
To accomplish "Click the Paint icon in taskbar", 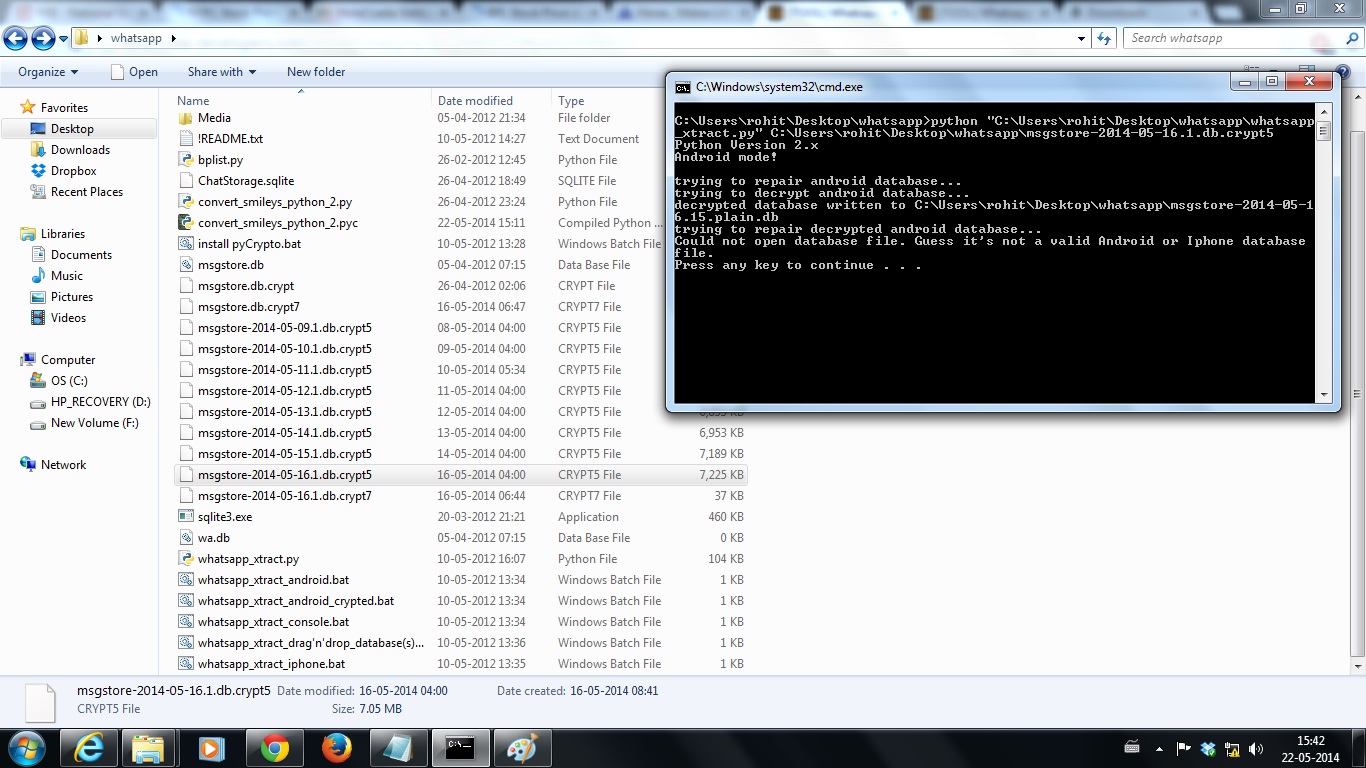I will coord(522,747).
